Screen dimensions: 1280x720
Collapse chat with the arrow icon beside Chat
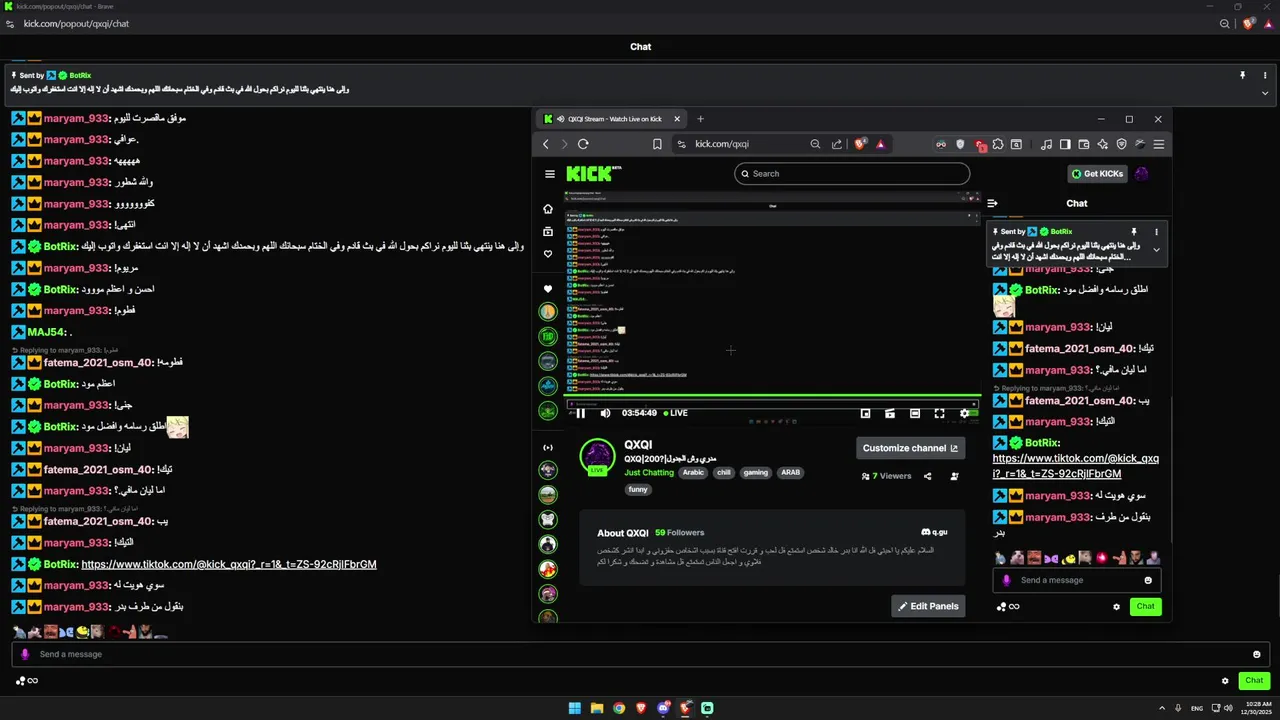[992, 203]
